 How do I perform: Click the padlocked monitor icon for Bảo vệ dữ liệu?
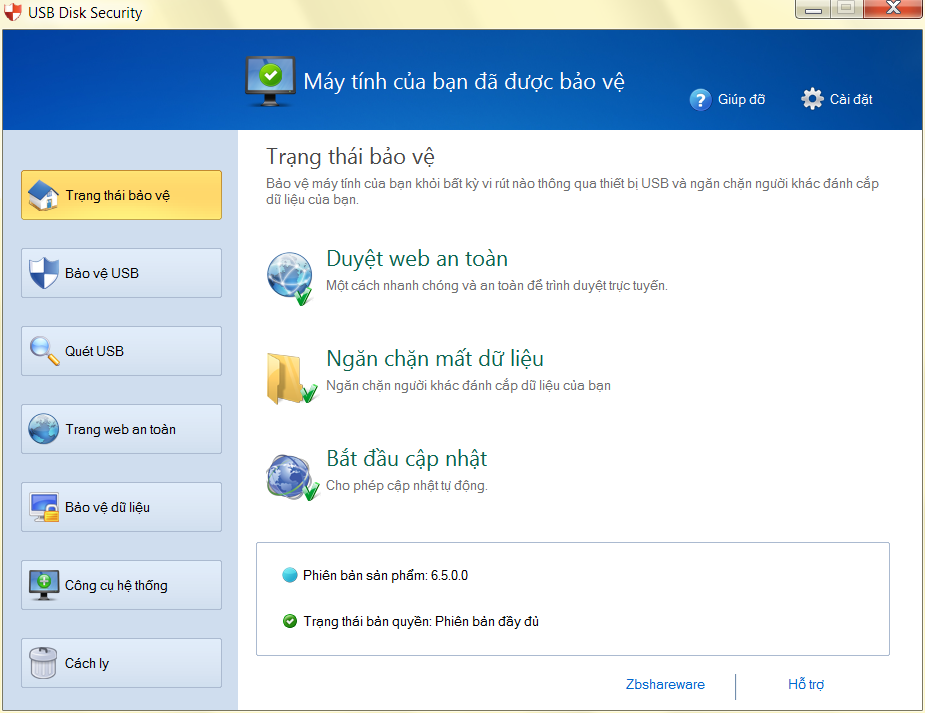(x=44, y=507)
